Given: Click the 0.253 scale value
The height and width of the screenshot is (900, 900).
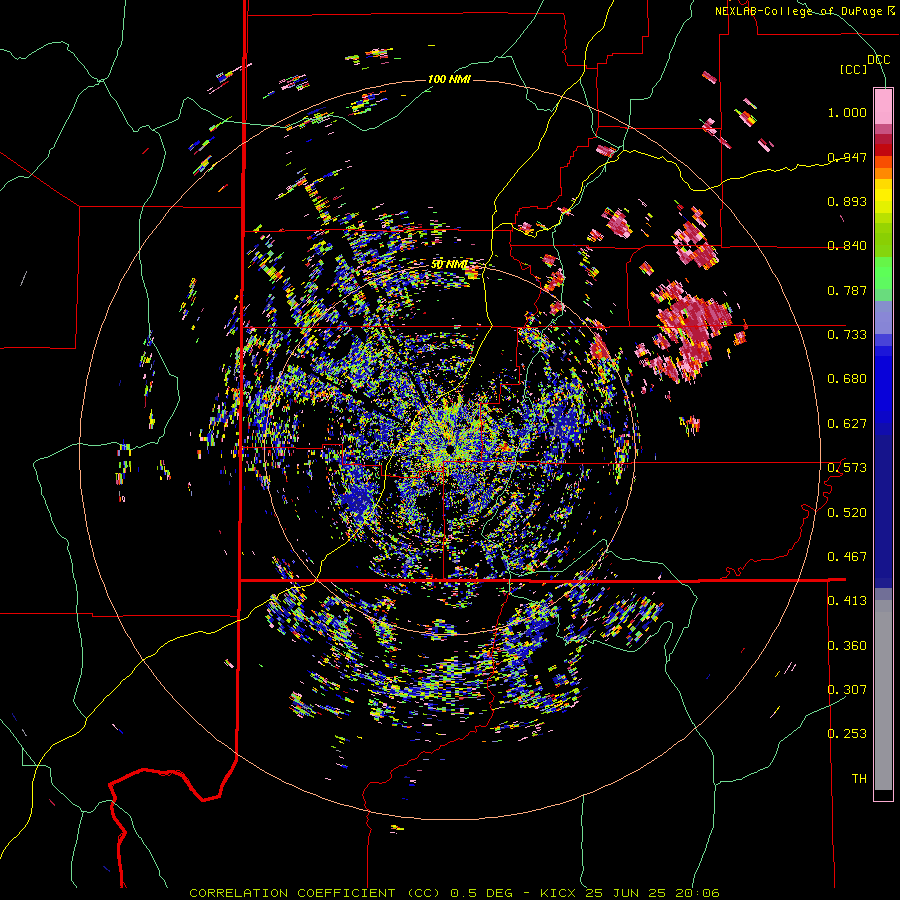Looking at the screenshot, I should coord(847,734).
